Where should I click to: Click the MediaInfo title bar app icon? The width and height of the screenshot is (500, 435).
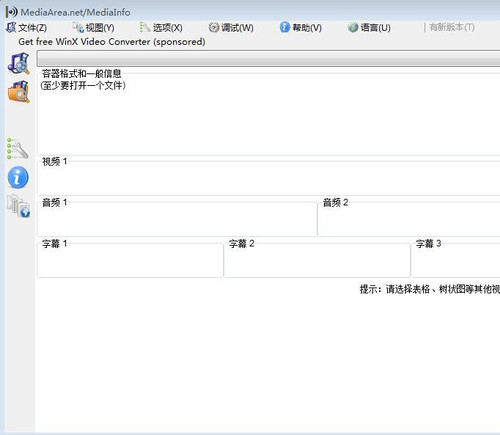(11, 12)
